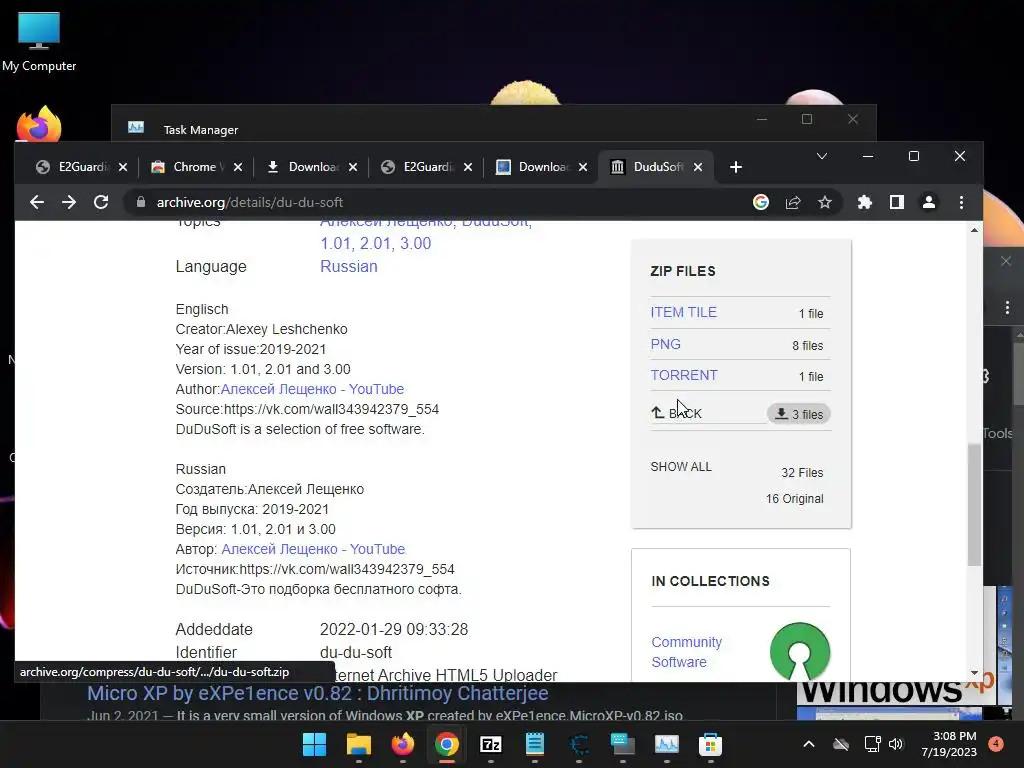
Task: Open the Community Software collection link
Action: (x=687, y=652)
